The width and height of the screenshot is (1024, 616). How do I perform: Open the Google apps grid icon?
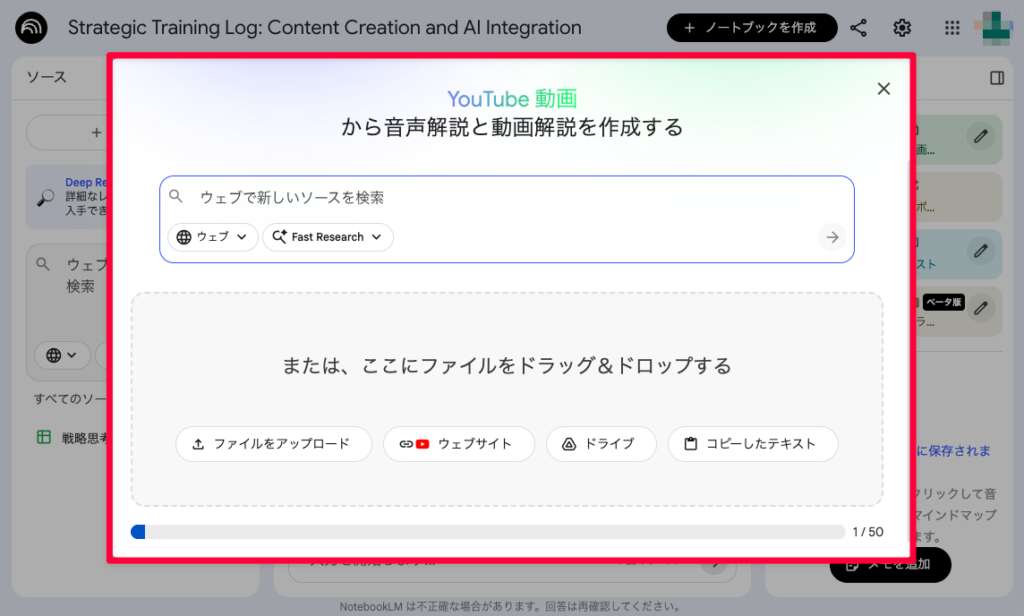coord(950,27)
